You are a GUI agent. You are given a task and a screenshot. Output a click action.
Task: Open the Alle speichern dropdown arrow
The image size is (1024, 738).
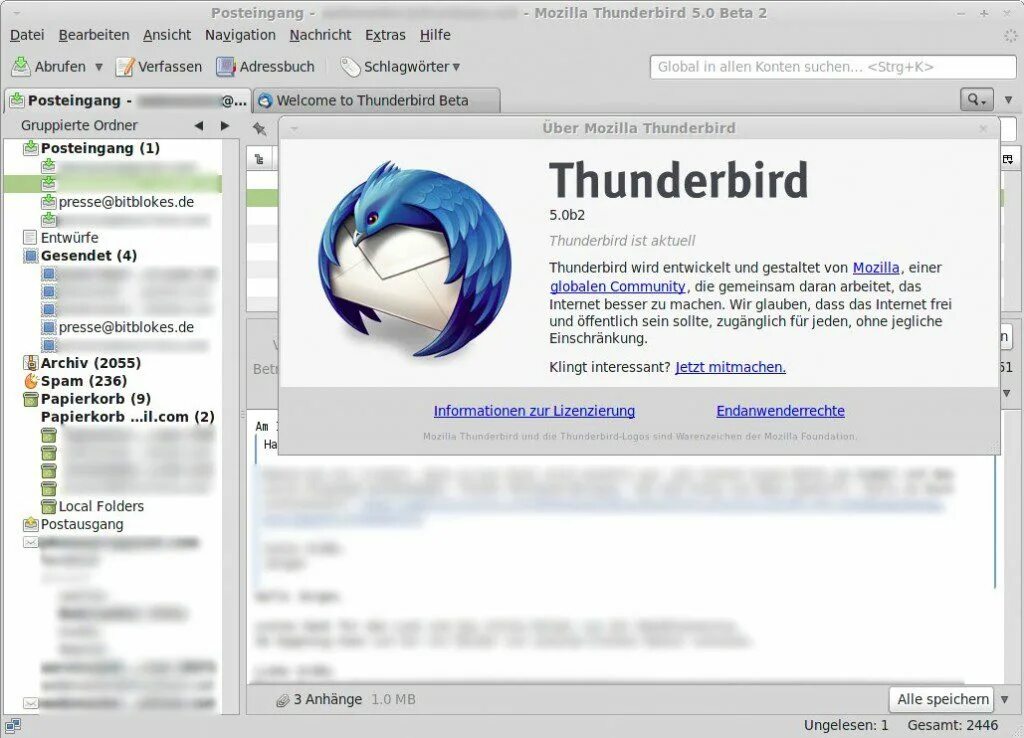pyautogui.click(x=1004, y=699)
